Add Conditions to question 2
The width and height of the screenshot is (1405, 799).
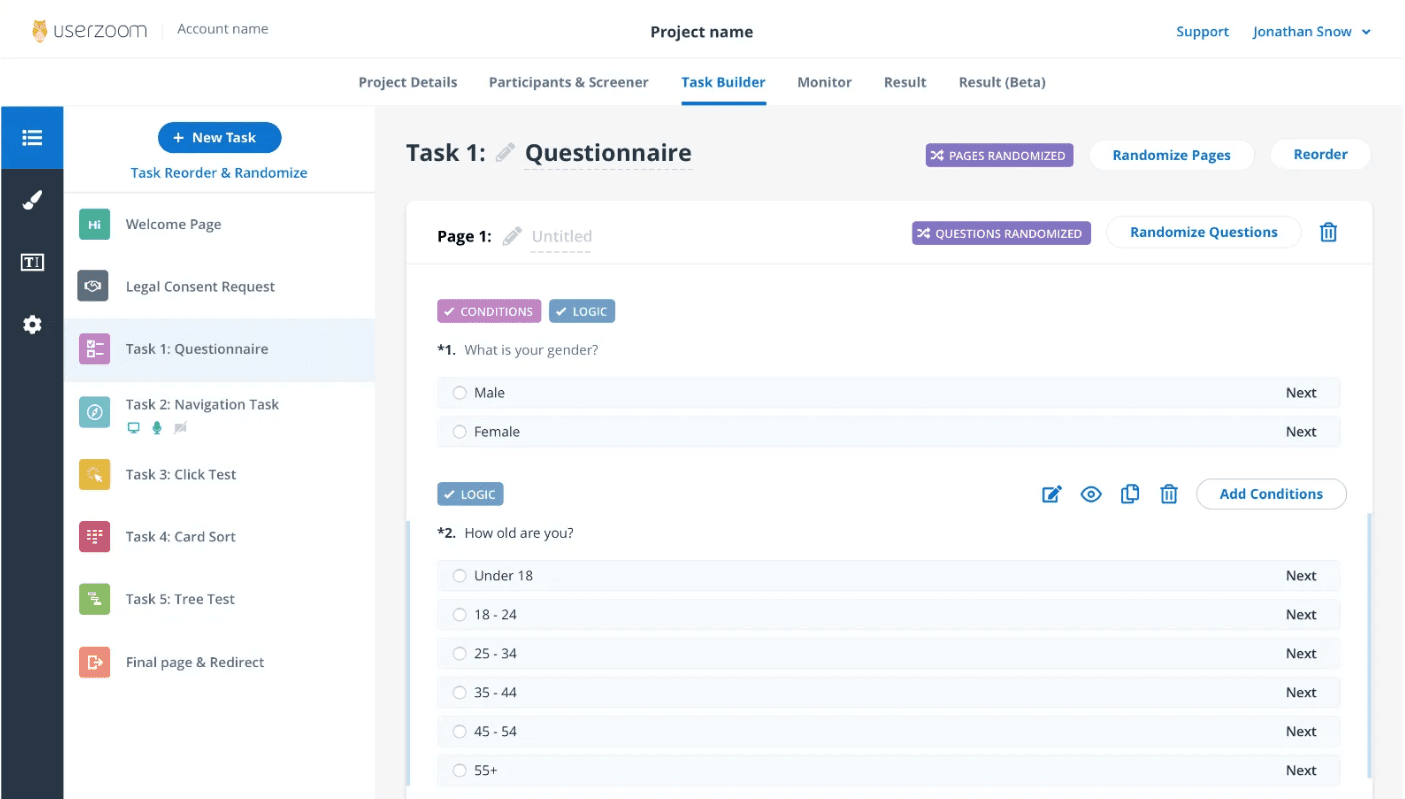pos(1271,493)
